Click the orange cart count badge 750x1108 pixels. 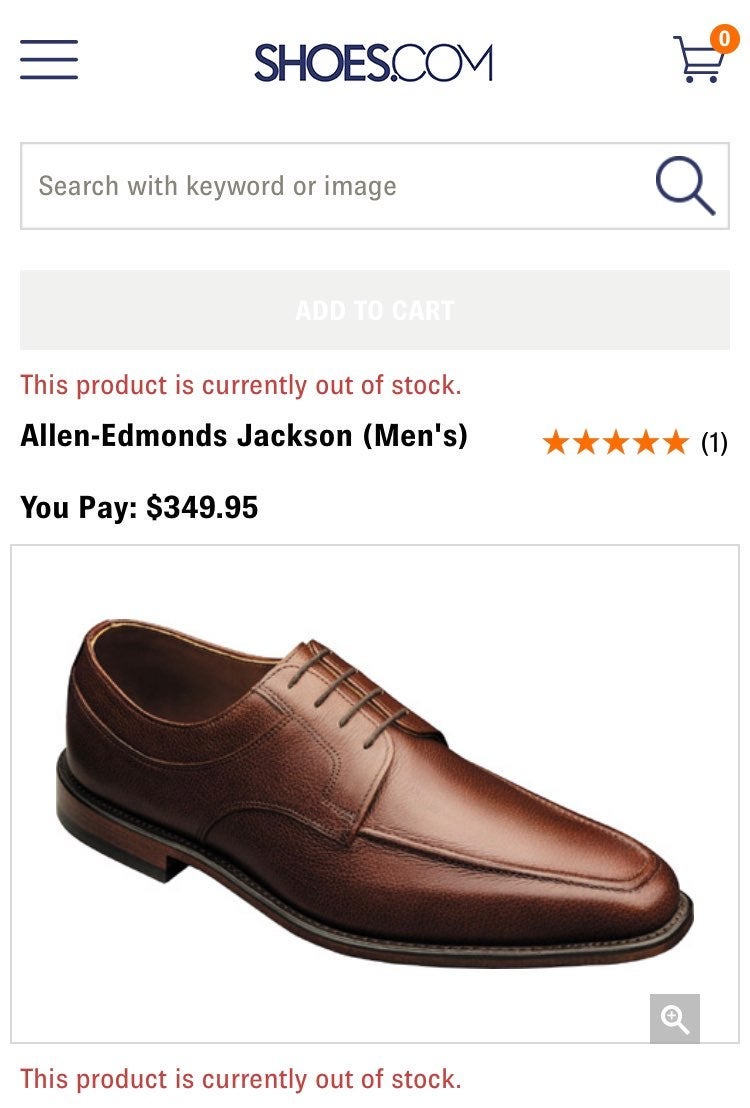[x=724, y=39]
